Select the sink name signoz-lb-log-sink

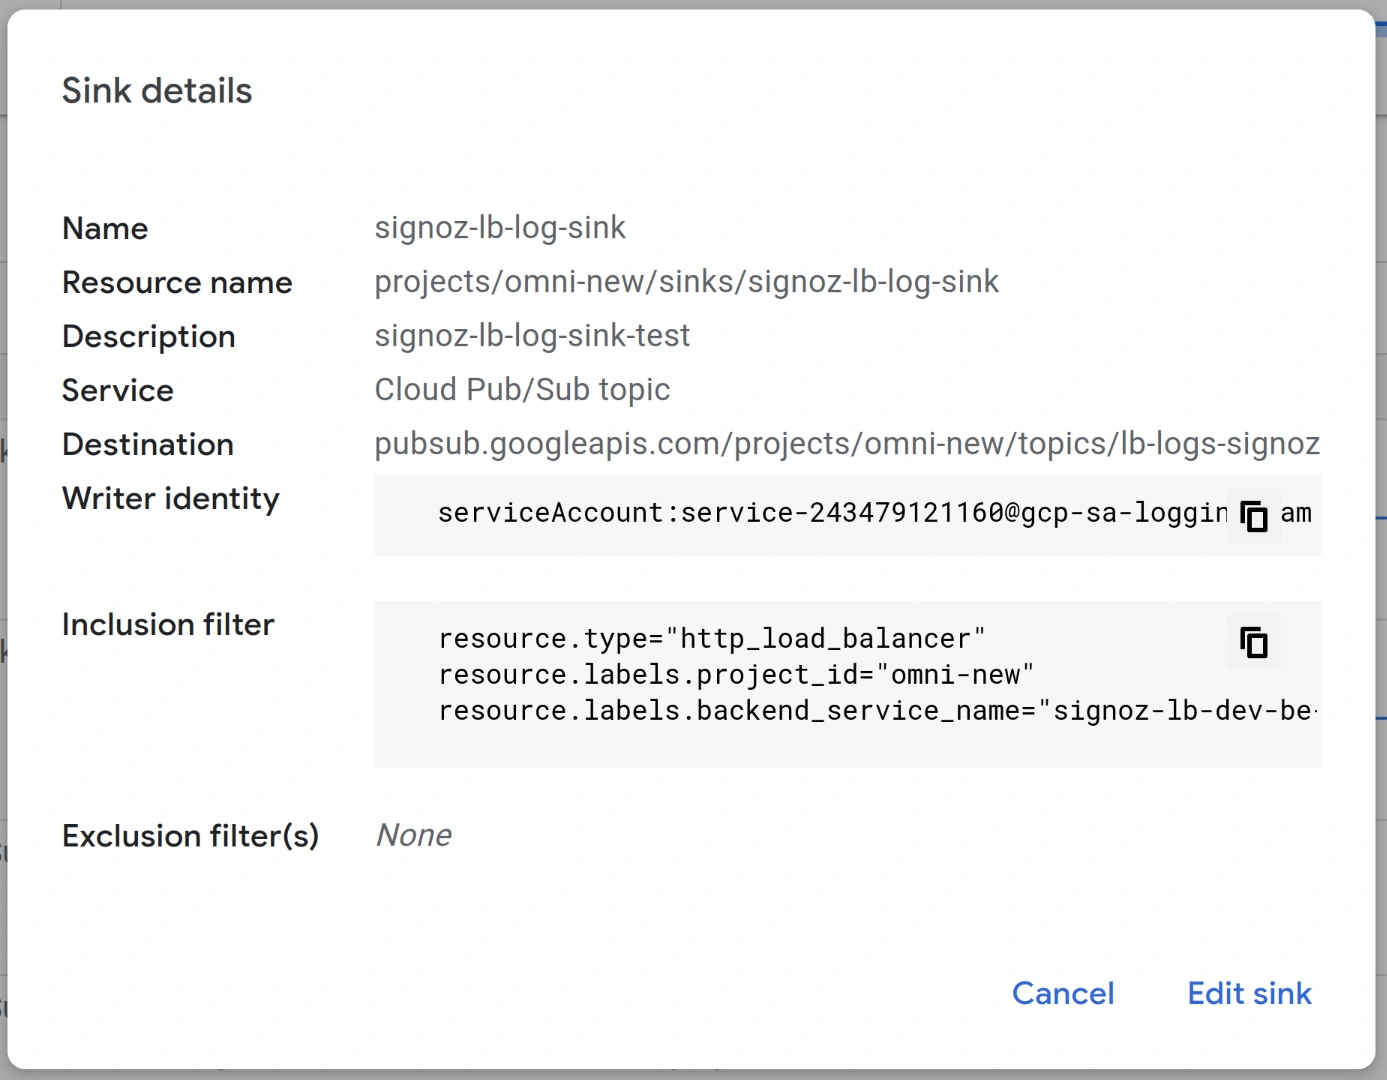(x=500, y=228)
